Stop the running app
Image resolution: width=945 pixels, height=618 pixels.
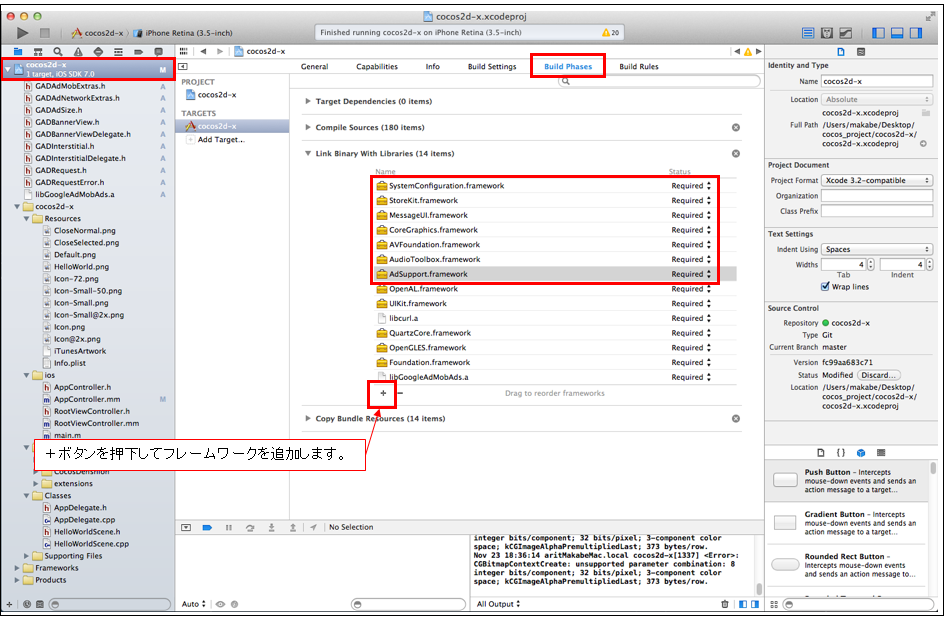(45, 33)
